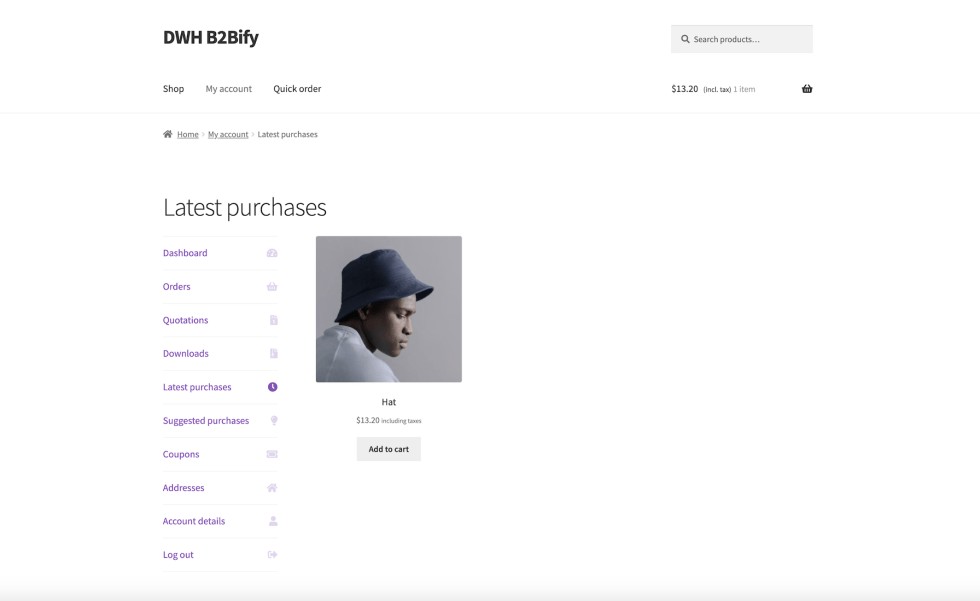Open the Hat product title link
The width and height of the screenshot is (980, 601).
tap(388, 402)
